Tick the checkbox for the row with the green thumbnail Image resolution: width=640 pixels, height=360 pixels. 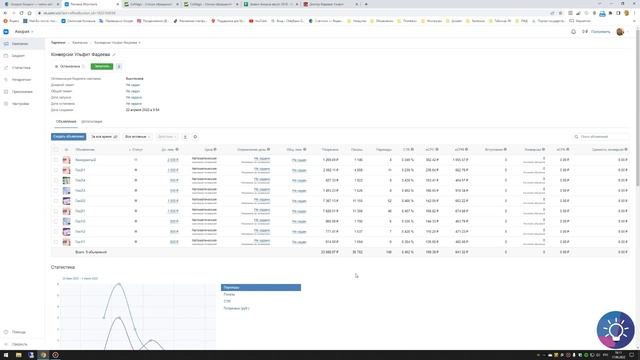pyautogui.click(x=56, y=180)
